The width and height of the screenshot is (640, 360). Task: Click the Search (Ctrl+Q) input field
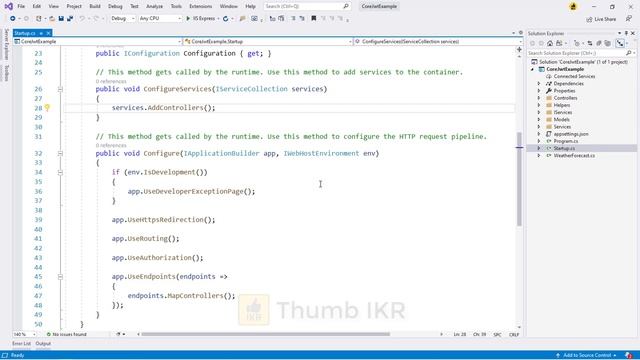pyautogui.click(x=307, y=6)
